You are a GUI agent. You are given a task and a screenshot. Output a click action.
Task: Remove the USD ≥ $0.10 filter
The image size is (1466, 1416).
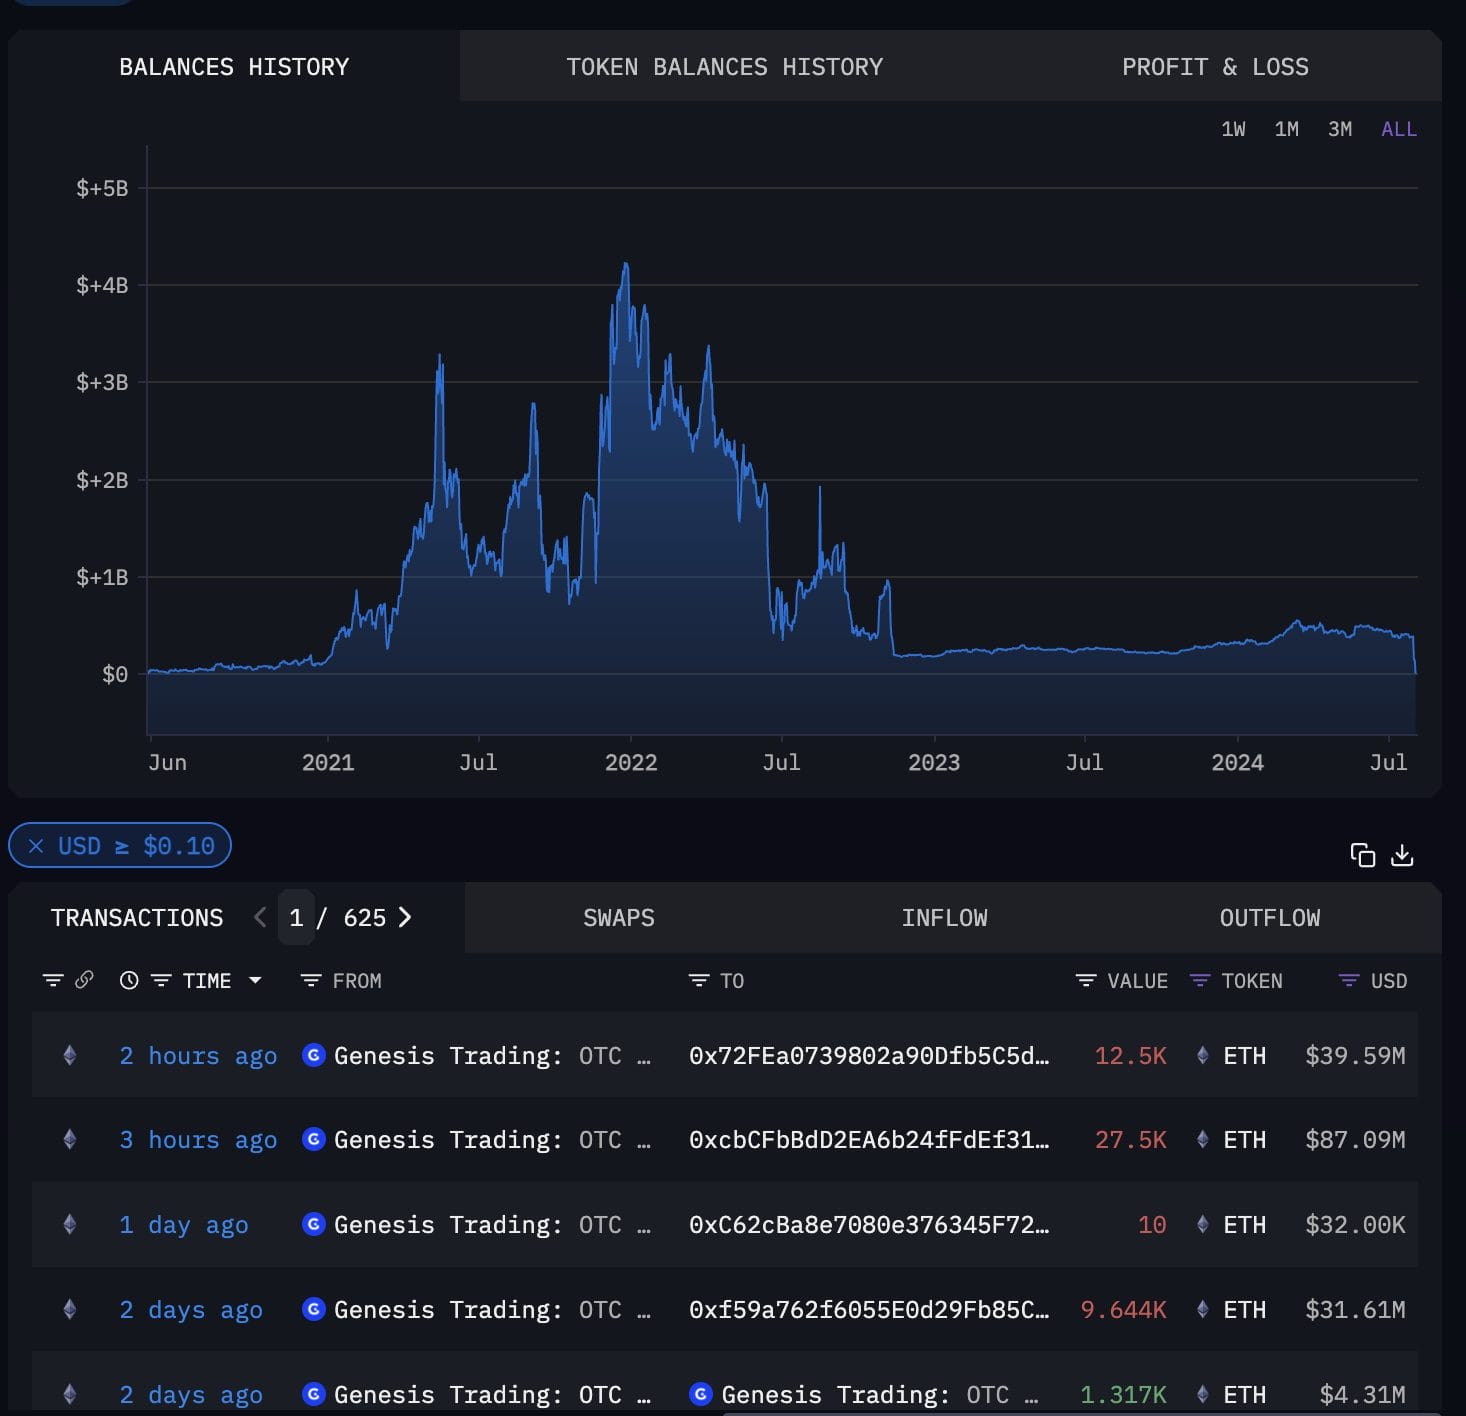[36, 846]
